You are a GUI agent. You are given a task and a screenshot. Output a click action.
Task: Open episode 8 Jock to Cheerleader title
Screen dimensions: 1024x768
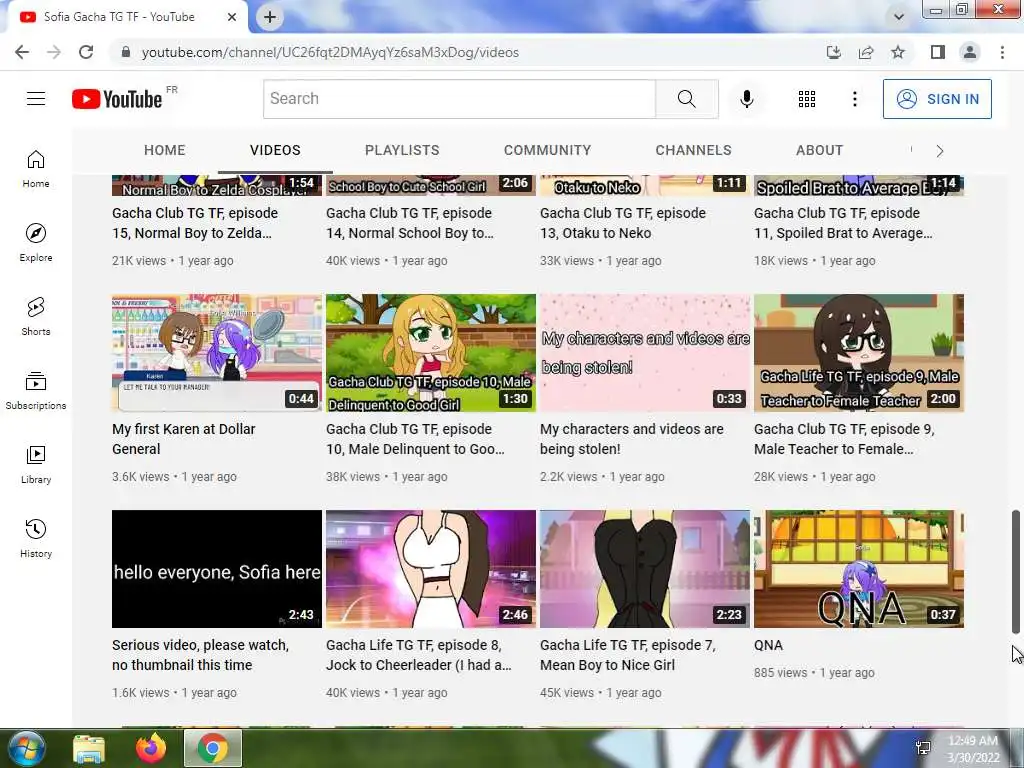[x=419, y=655]
